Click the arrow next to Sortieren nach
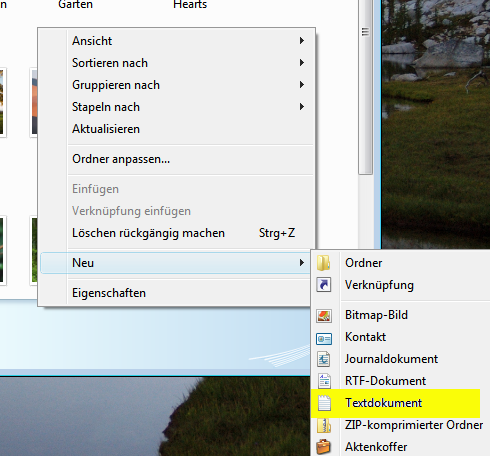Image resolution: width=490 pixels, height=456 pixels. [302, 63]
